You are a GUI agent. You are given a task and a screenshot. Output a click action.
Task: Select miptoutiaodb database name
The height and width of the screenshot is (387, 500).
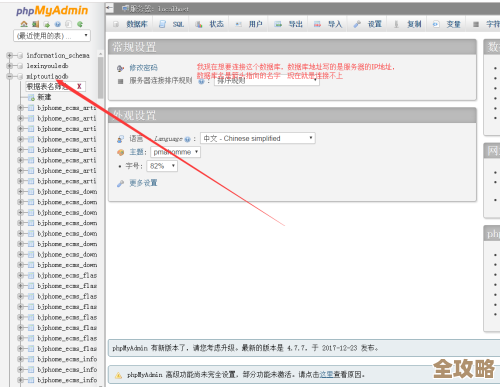coord(47,76)
